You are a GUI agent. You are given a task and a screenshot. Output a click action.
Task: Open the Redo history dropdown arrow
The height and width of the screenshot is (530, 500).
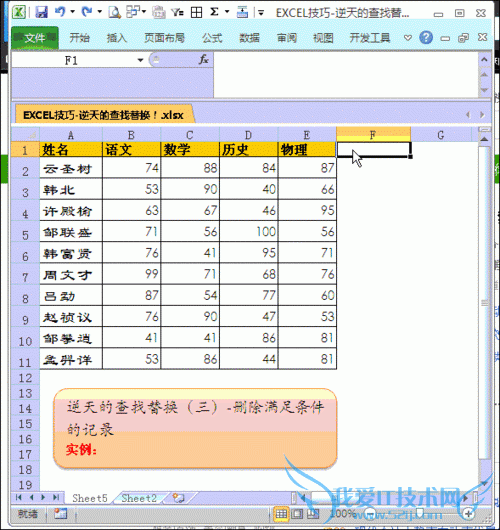coord(99,12)
